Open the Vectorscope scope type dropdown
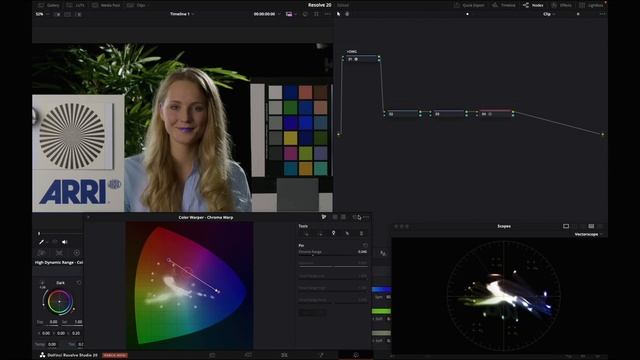Image resolution: width=640 pixels, height=360 pixels. point(588,234)
